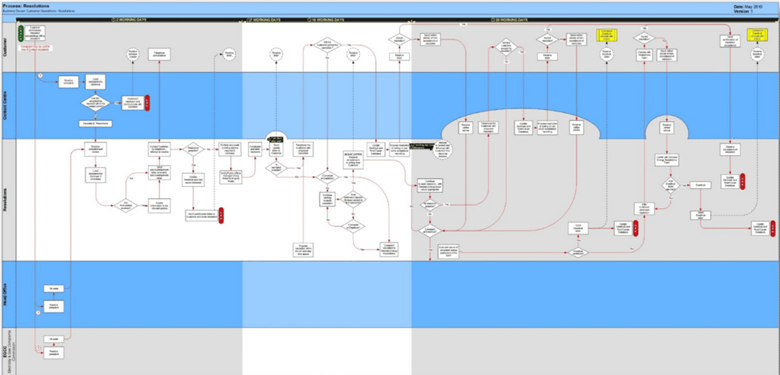The height and width of the screenshot is (375, 780).
Task: Select the decision diamond in Contact Centre lane
Action: pos(96,102)
